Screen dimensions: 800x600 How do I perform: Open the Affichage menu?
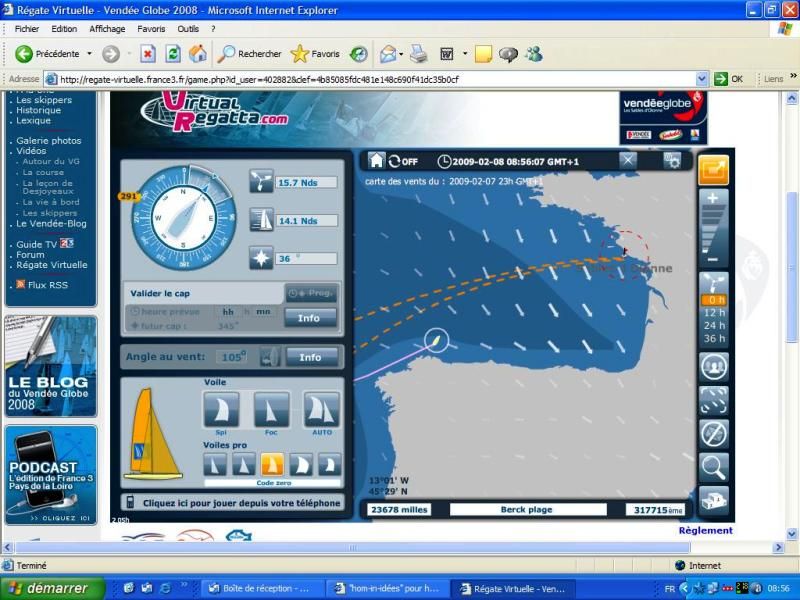(x=107, y=29)
